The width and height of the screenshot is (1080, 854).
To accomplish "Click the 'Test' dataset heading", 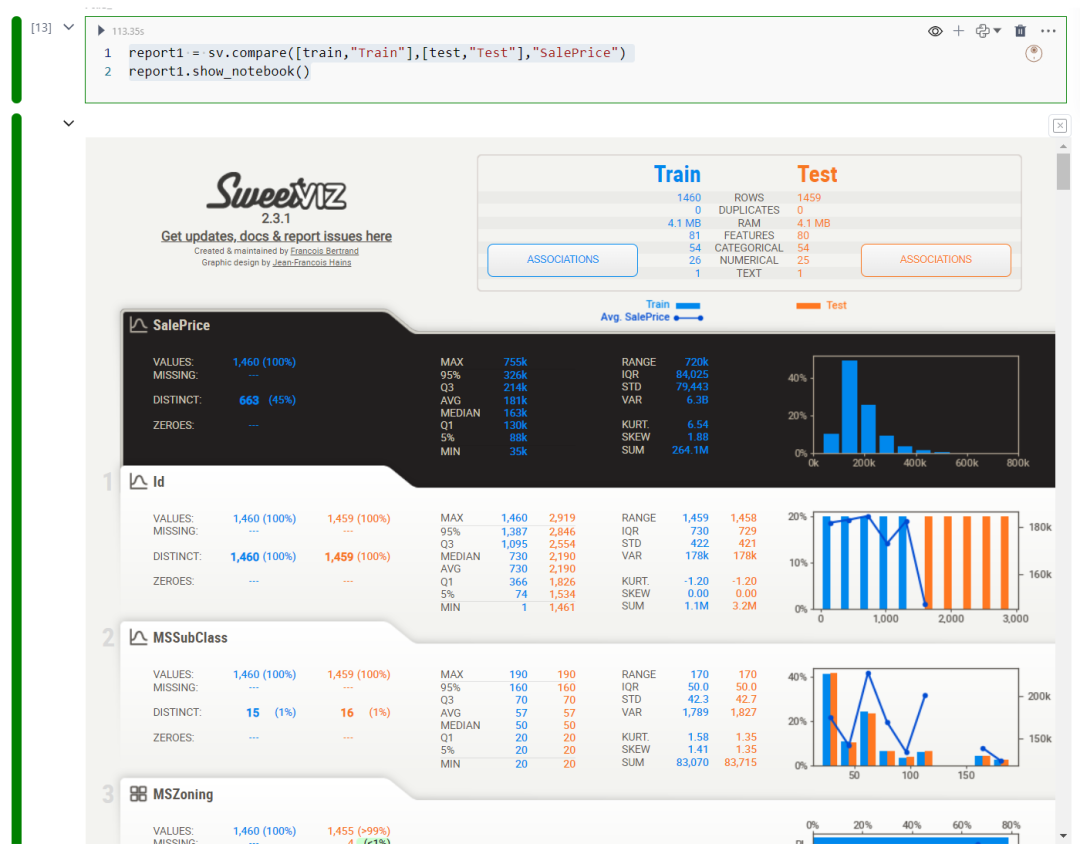I will coord(818,174).
